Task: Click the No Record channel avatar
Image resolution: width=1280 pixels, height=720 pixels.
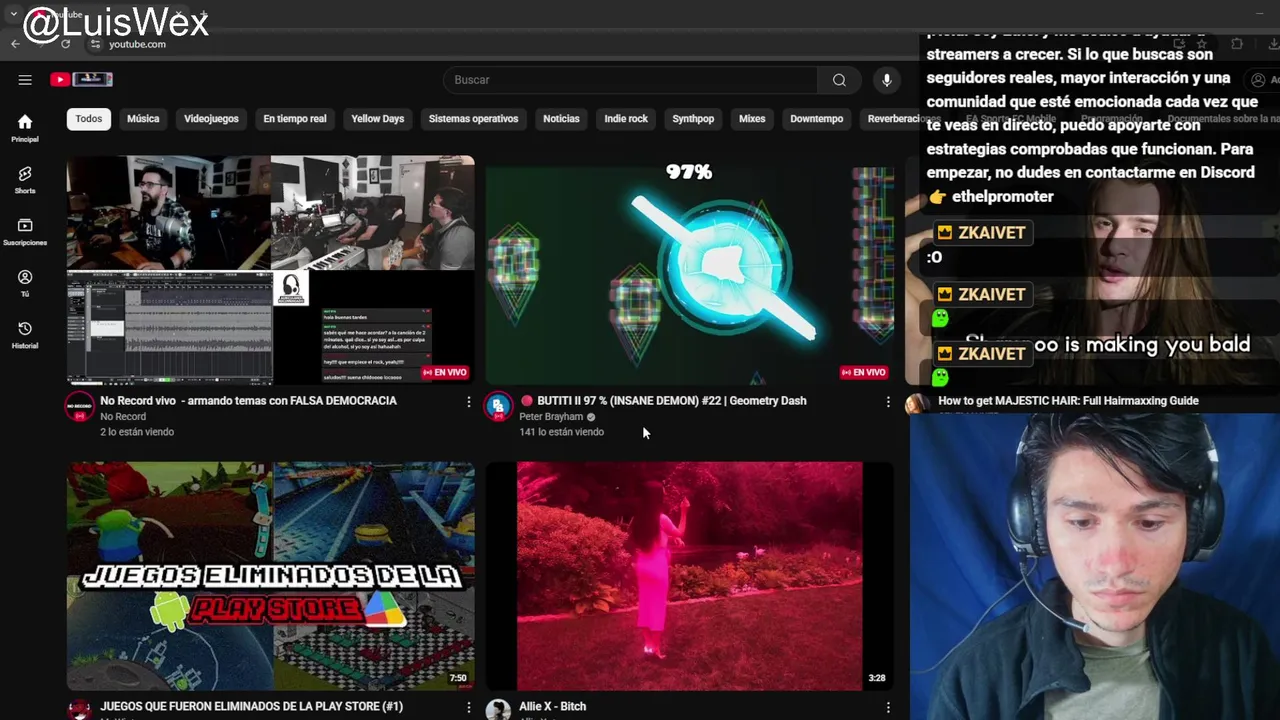Action: [79, 407]
